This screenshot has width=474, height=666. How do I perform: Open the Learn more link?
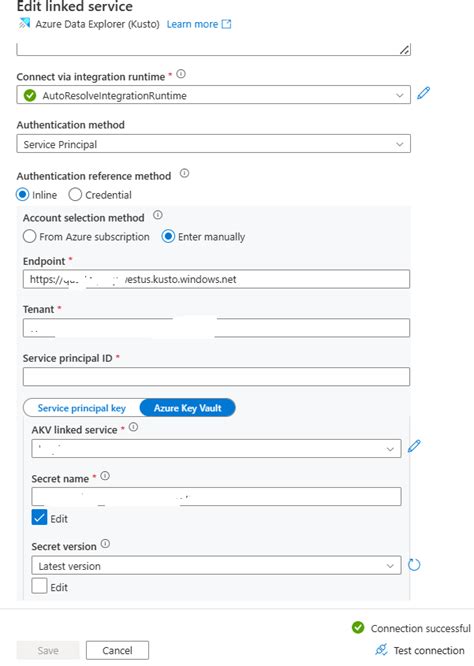click(x=199, y=24)
